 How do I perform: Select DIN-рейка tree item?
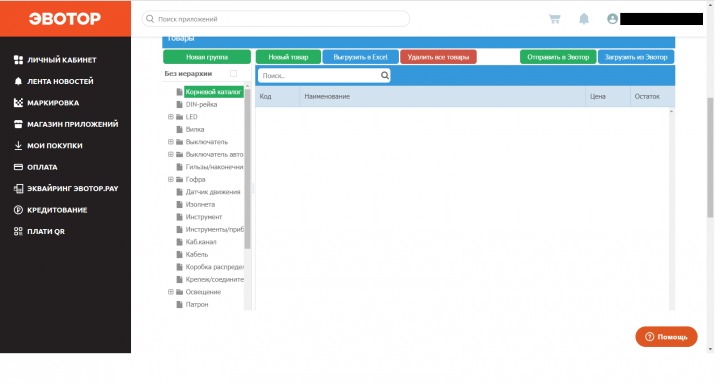[202, 104]
